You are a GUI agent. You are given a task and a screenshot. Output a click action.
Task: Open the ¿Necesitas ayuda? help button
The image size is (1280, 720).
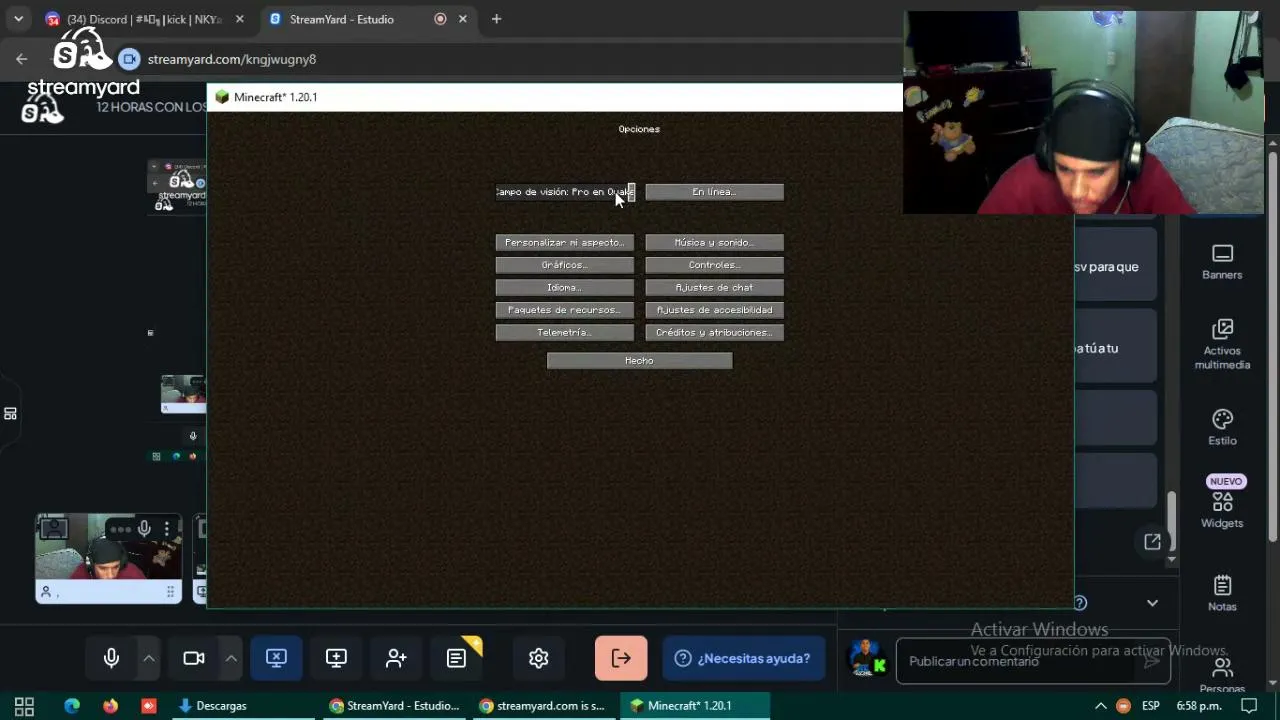[743, 658]
